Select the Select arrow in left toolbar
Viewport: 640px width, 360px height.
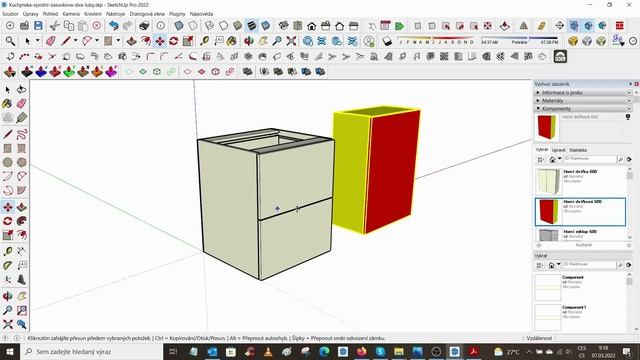pyautogui.click(x=8, y=89)
